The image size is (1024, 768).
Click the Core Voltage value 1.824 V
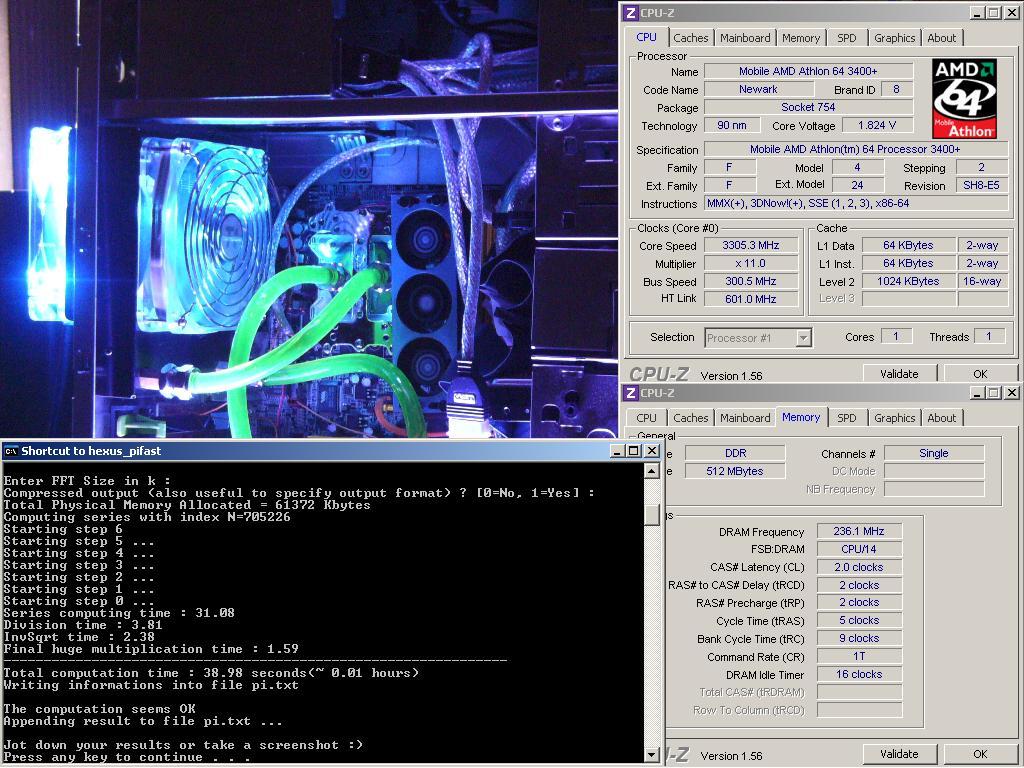[x=877, y=125]
